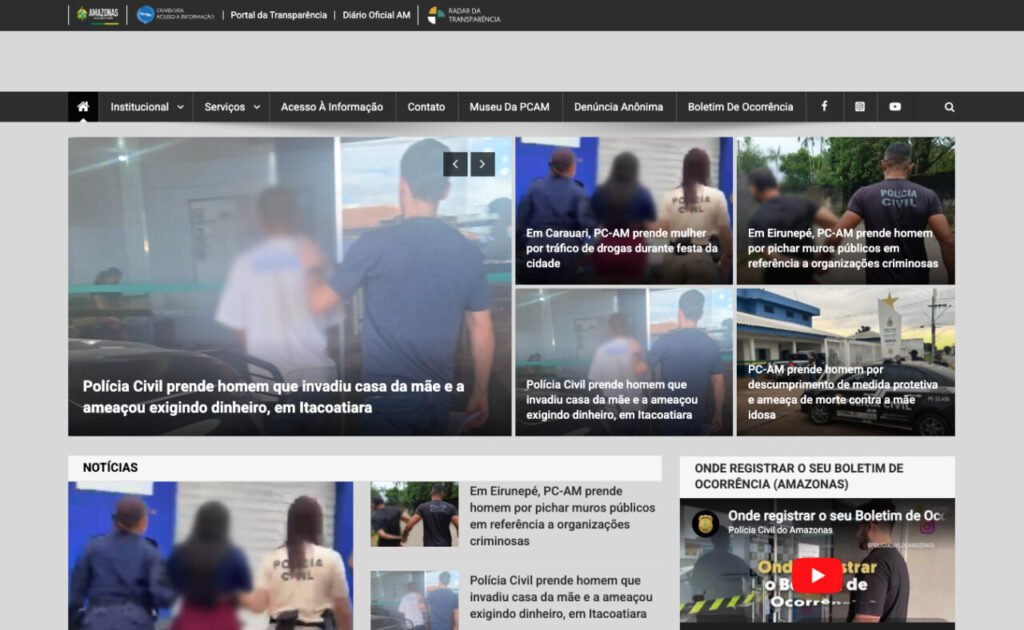Open the Acesso À Informação menu item

(x=331, y=106)
